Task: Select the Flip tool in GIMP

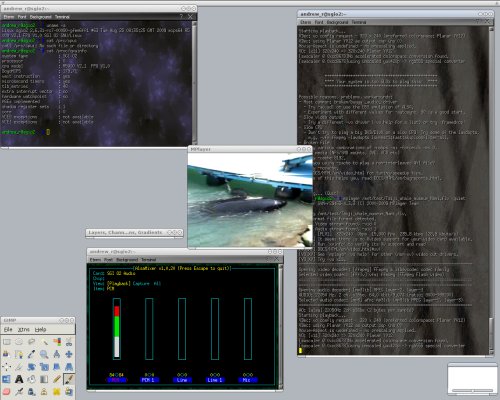Action: 7,379
